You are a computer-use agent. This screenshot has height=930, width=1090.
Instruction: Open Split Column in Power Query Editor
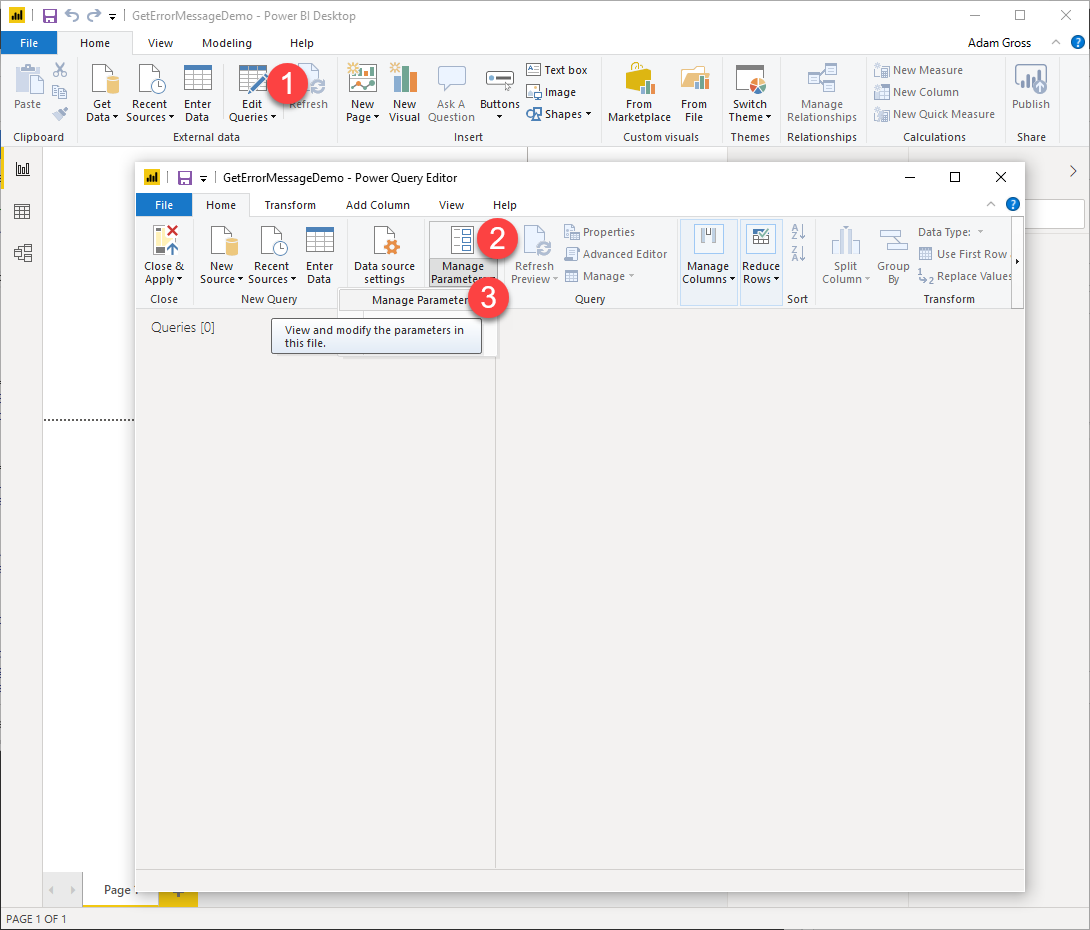click(x=846, y=255)
